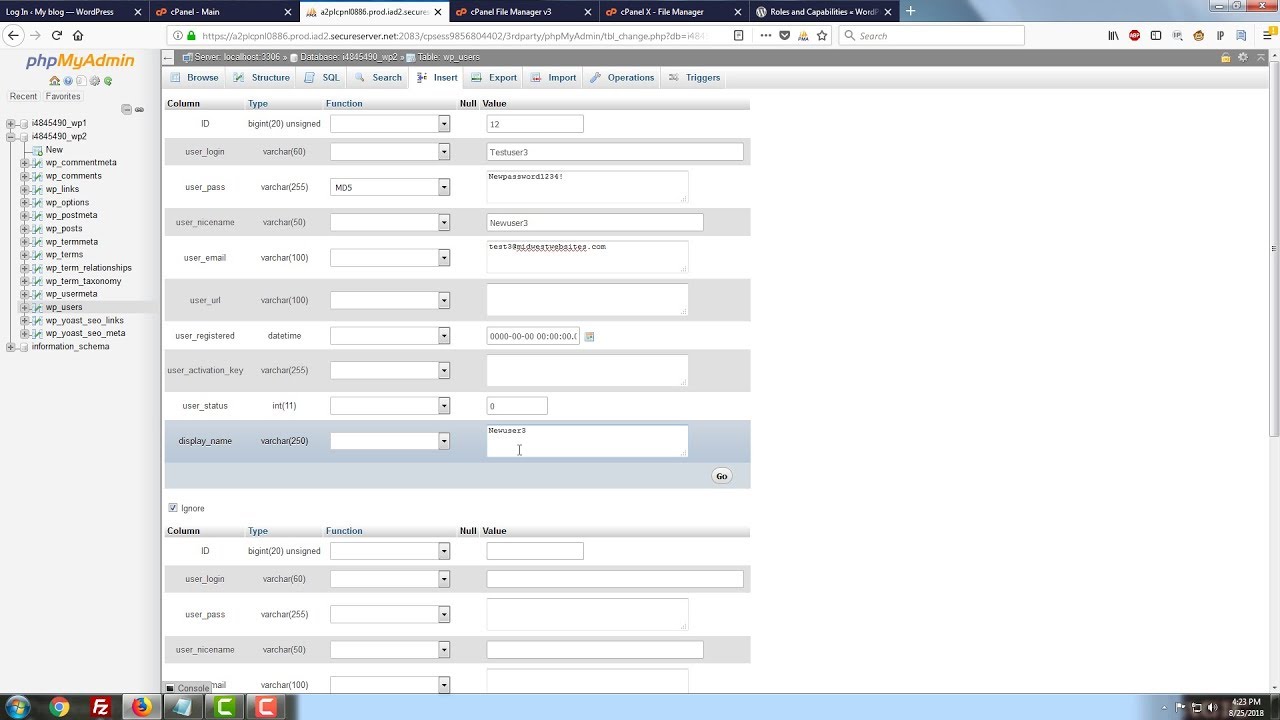Click user_status field containing 0
1280x720 pixels.
click(x=517, y=406)
